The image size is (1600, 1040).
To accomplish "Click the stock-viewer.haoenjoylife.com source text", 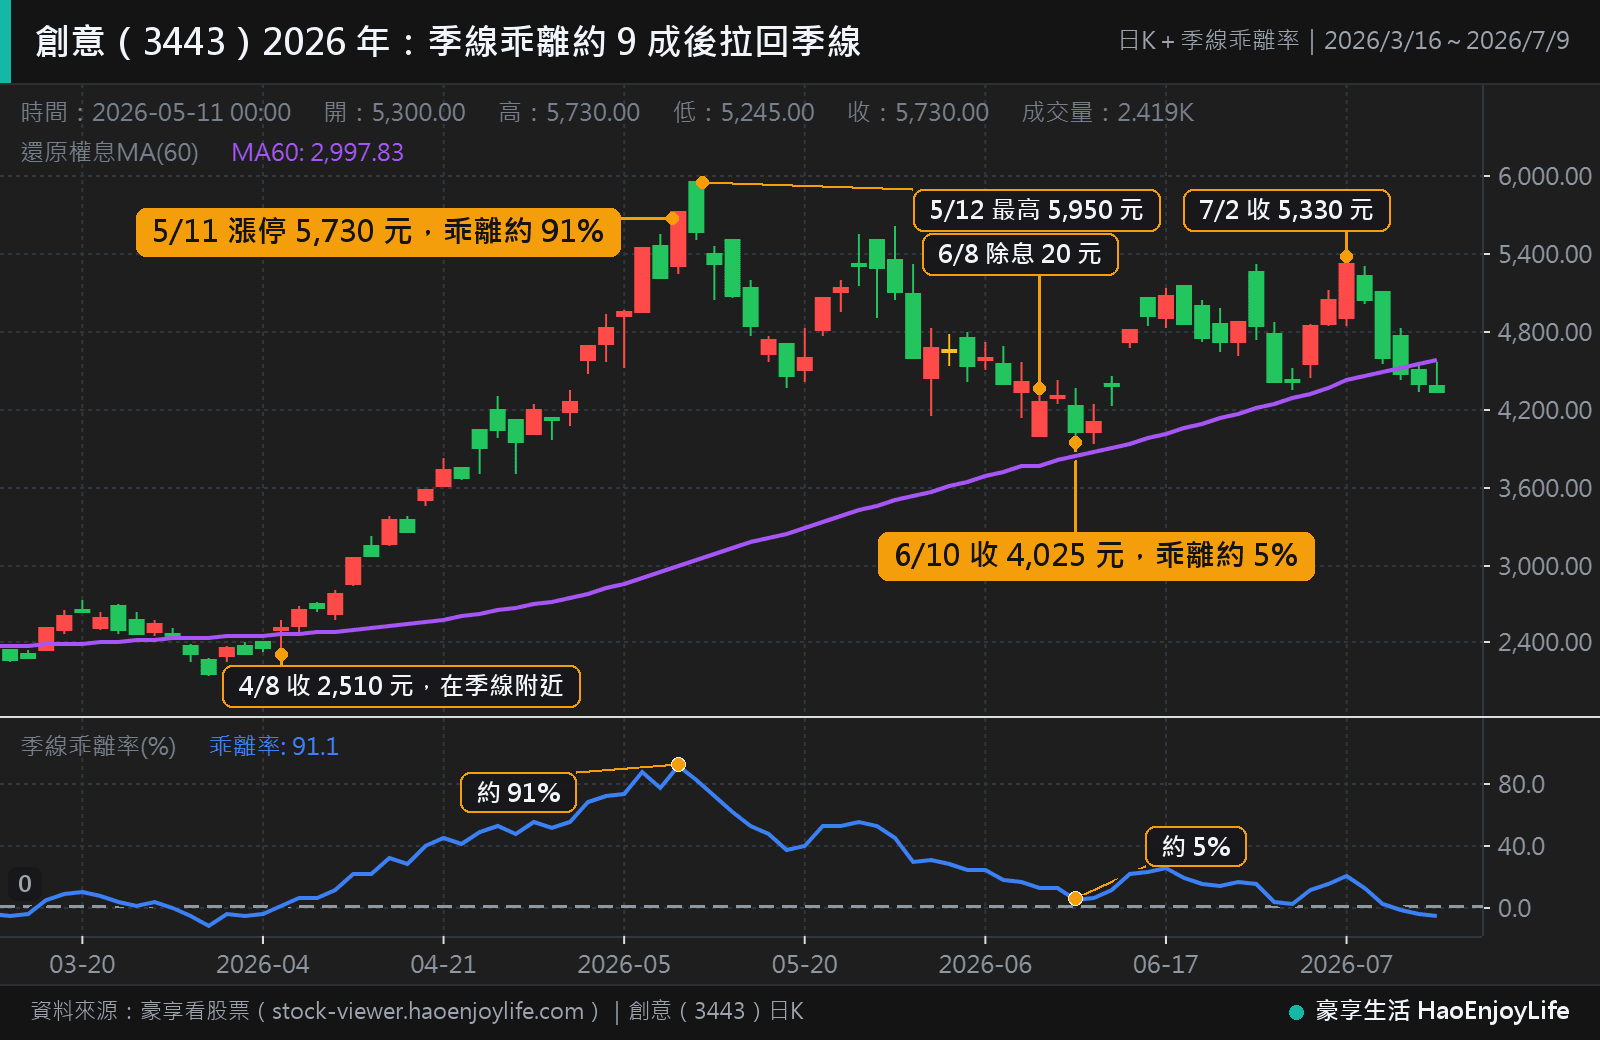I will pyautogui.click(x=428, y=1011).
